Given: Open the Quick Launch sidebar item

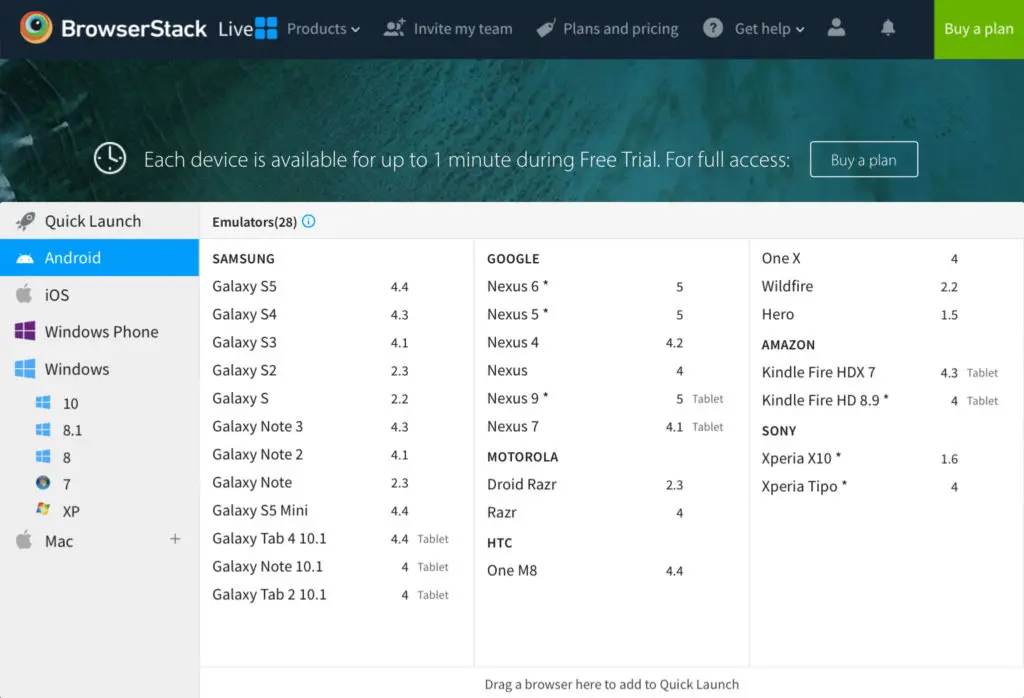Looking at the screenshot, I should (99, 221).
